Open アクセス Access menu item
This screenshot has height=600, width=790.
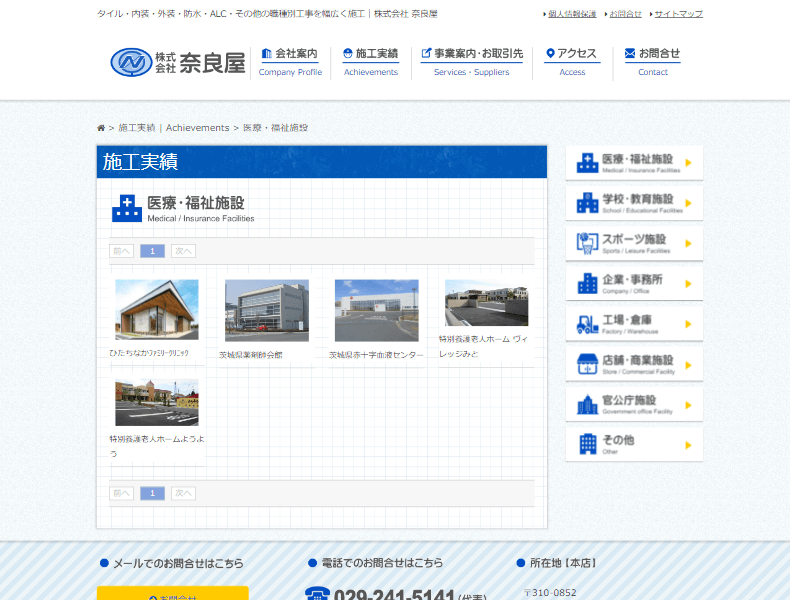click(572, 62)
